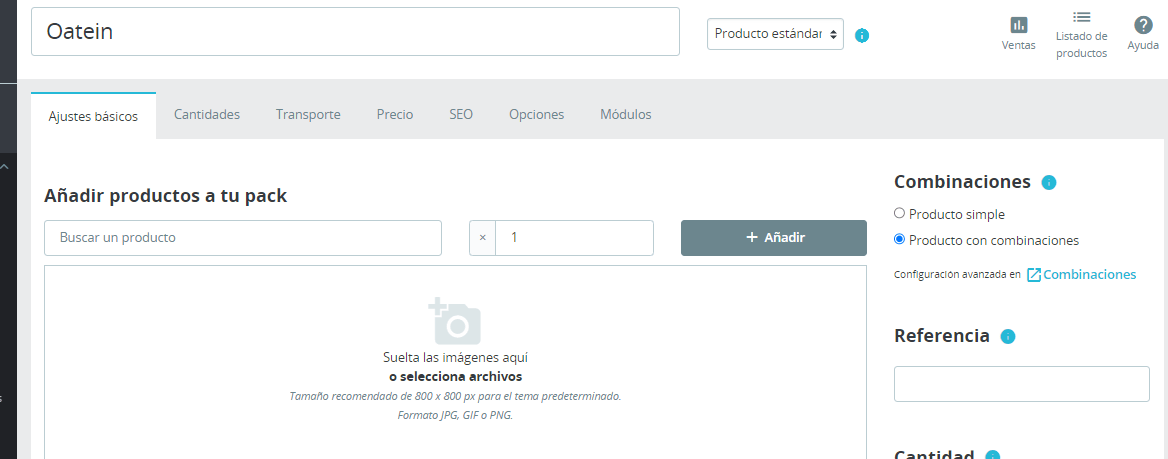Switch to SEO tab
Image resolution: width=1168 pixels, height=459 pixels.
[x=461, y=115]
